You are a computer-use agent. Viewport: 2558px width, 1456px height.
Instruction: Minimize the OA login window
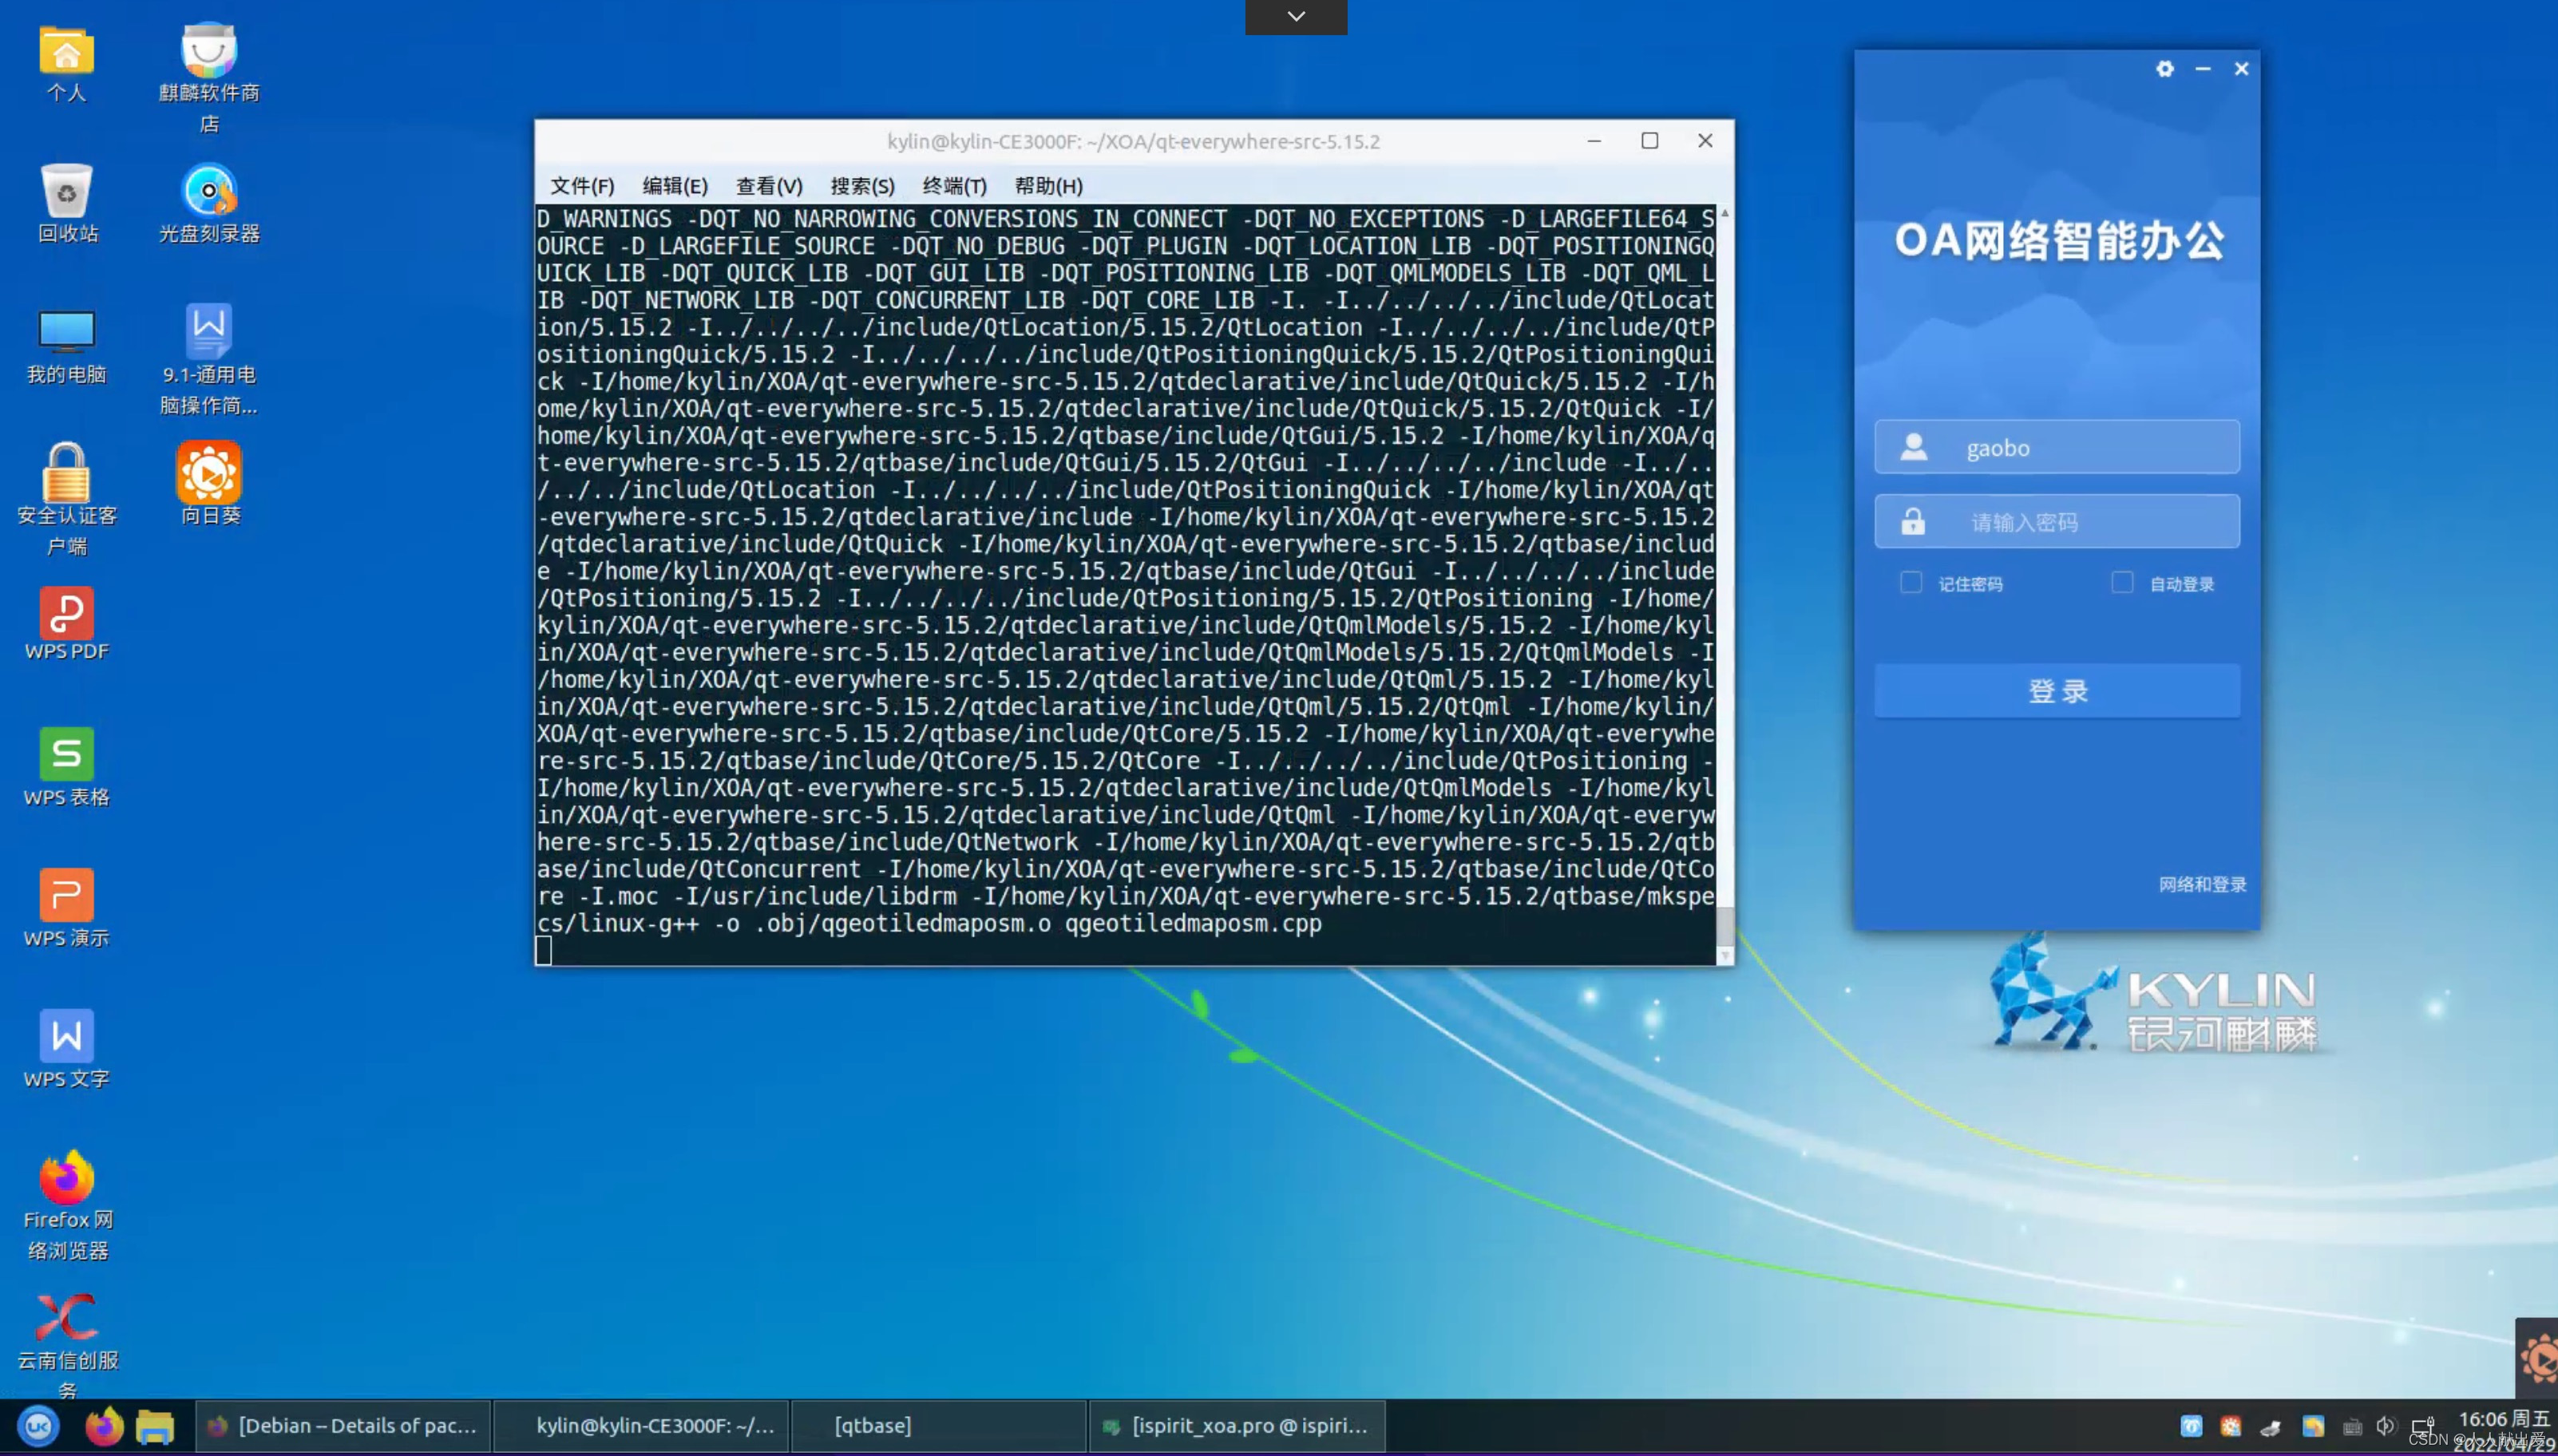(x=2203, y=69)
